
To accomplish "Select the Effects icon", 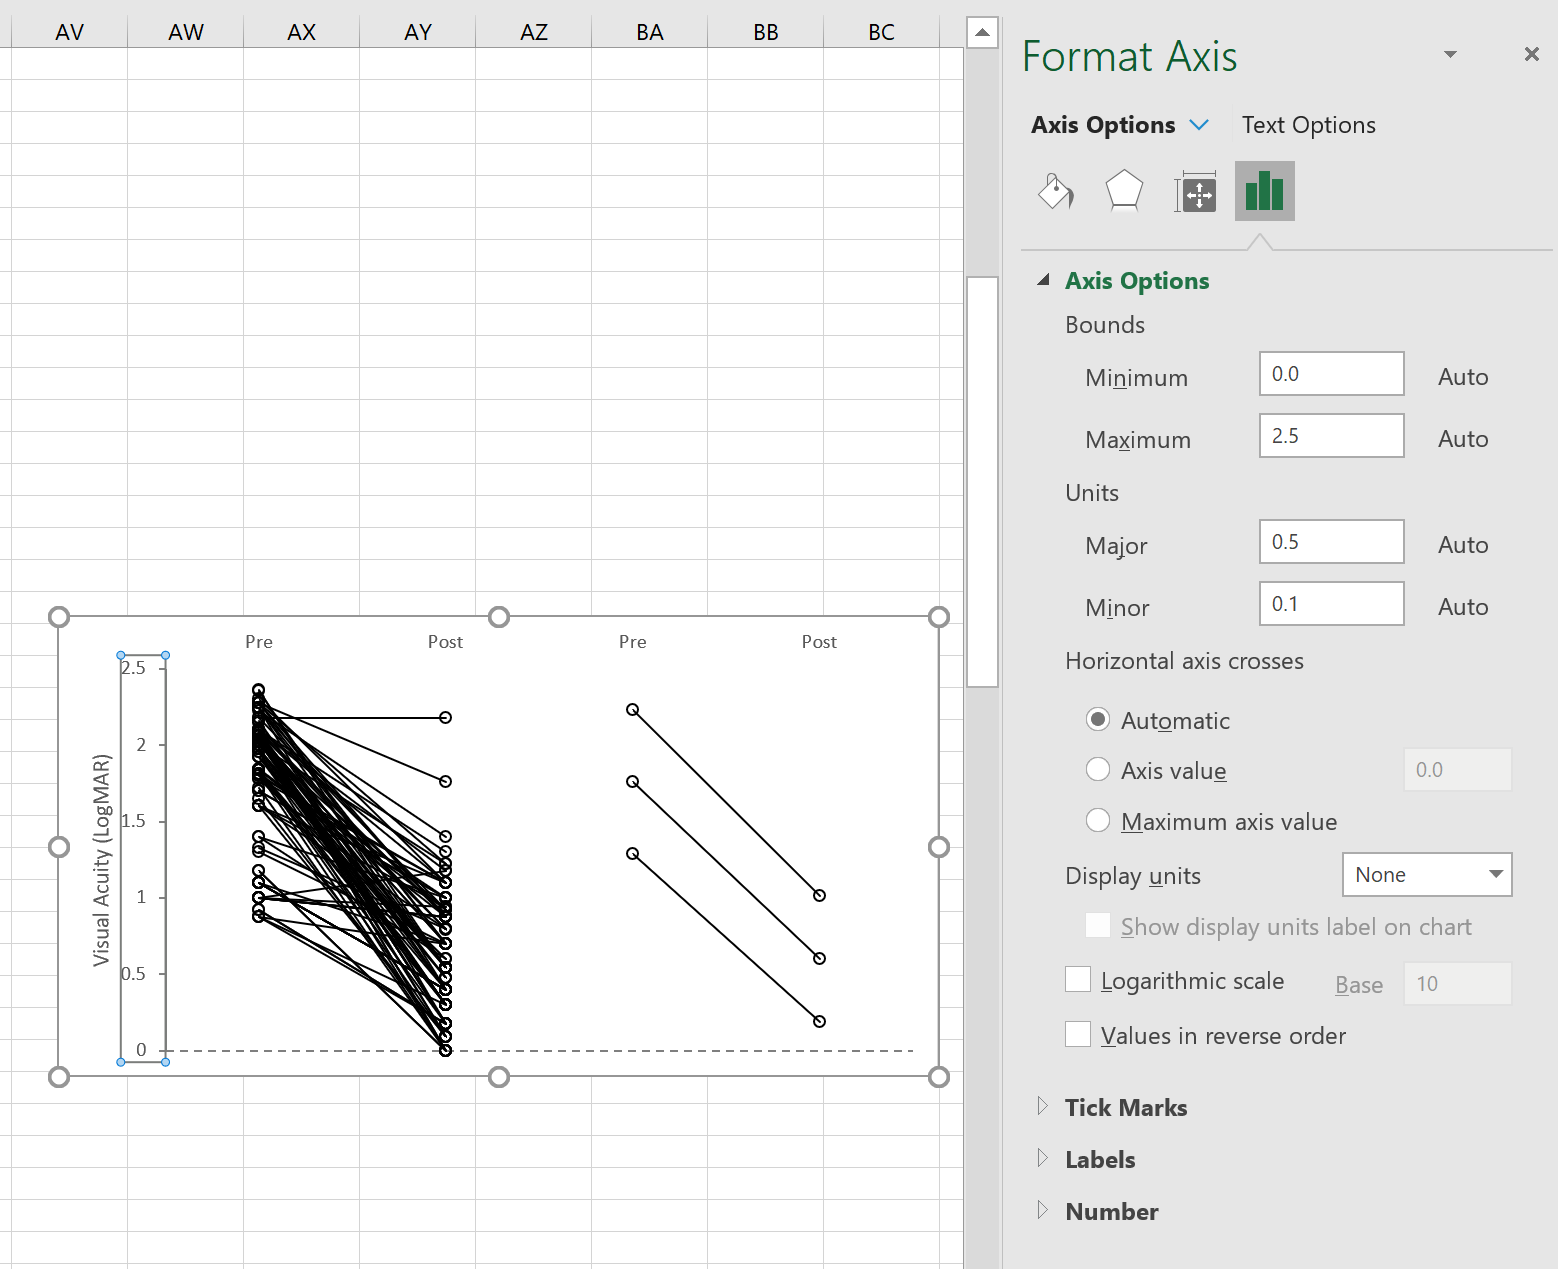I will [1124, 191].
